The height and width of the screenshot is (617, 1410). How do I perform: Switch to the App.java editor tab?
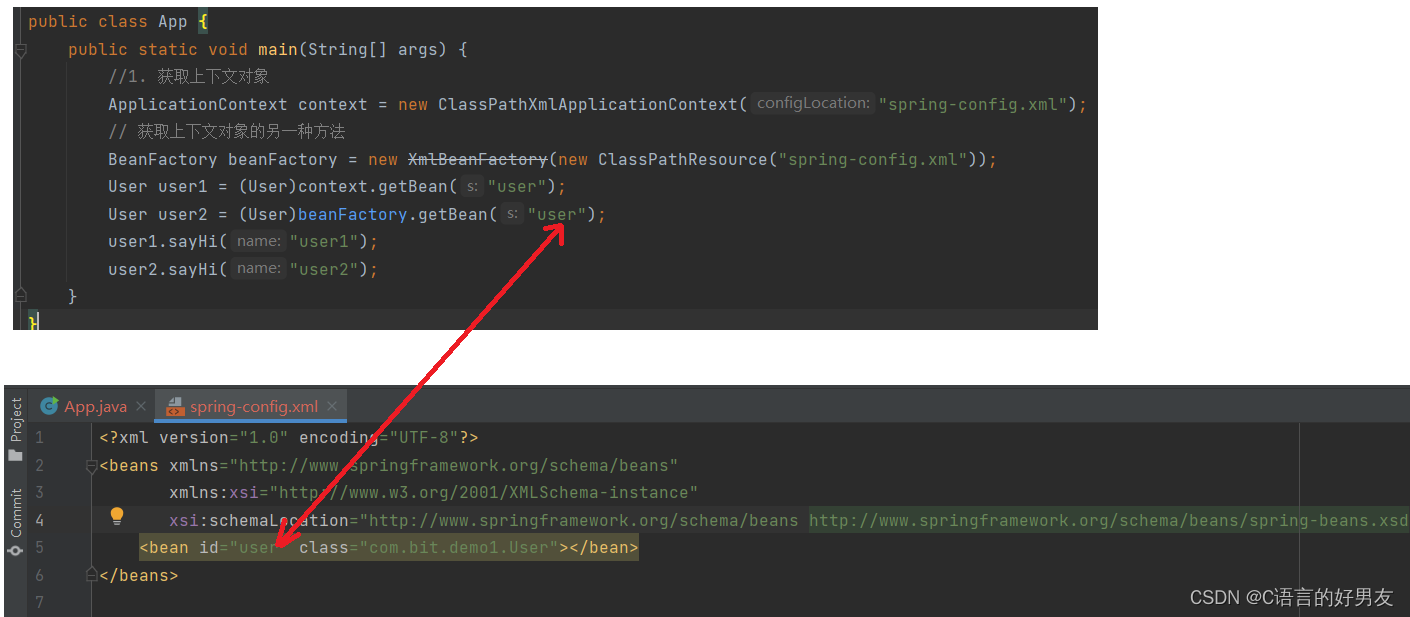[x=85, y=406]
